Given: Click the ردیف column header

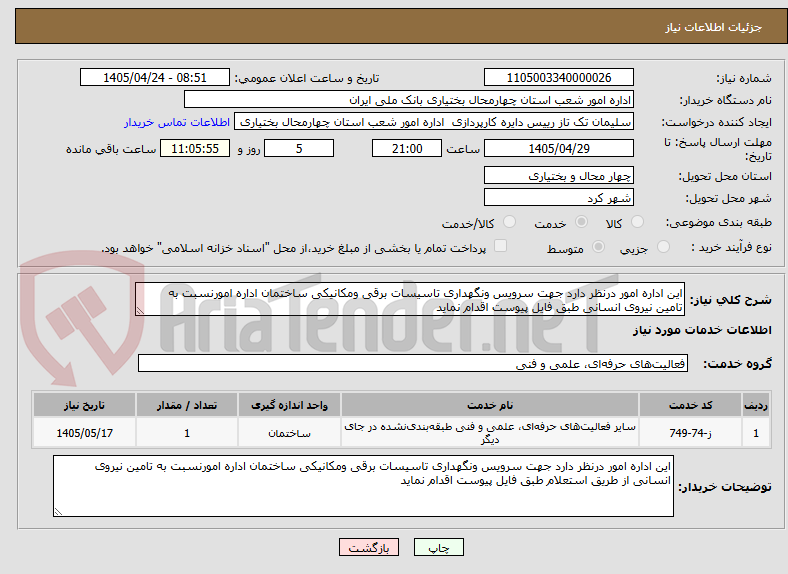Looking at the screenshot, I should pos(756,405).
